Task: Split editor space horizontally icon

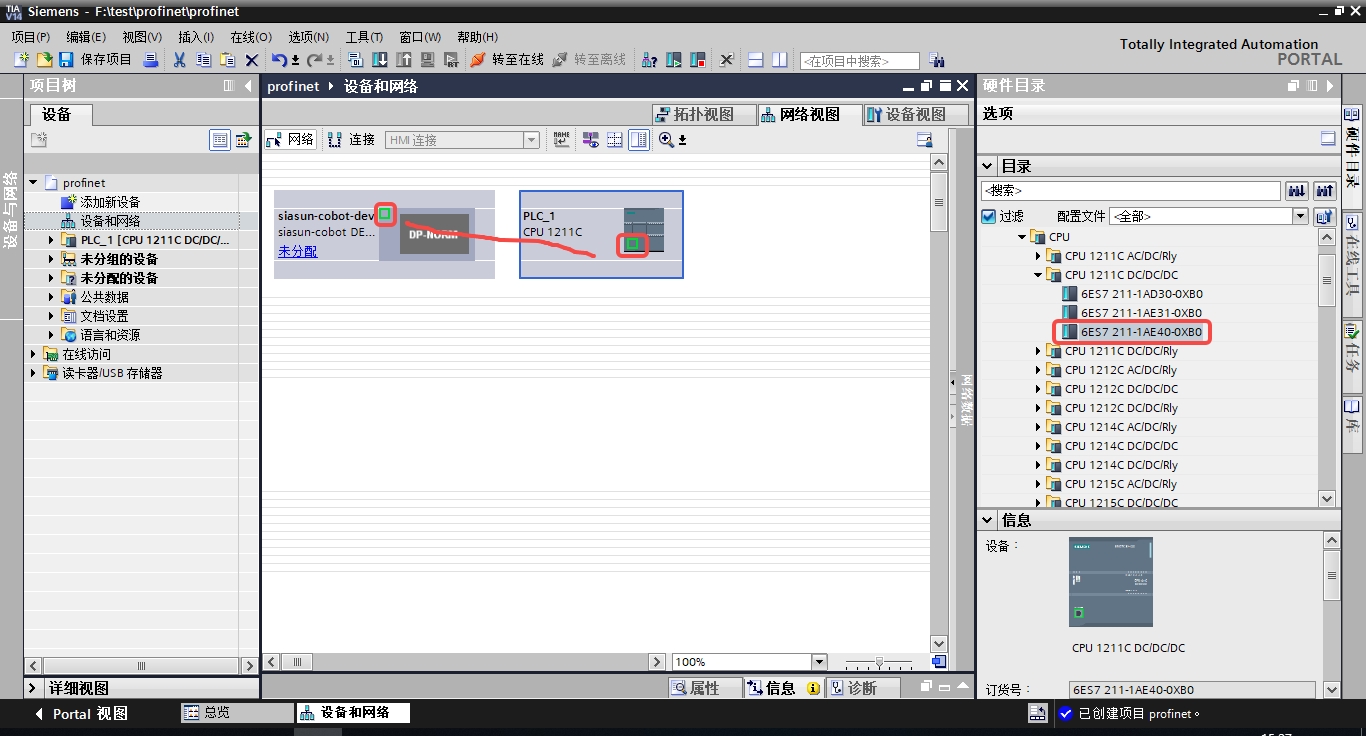Action: (x=756, y=60)
